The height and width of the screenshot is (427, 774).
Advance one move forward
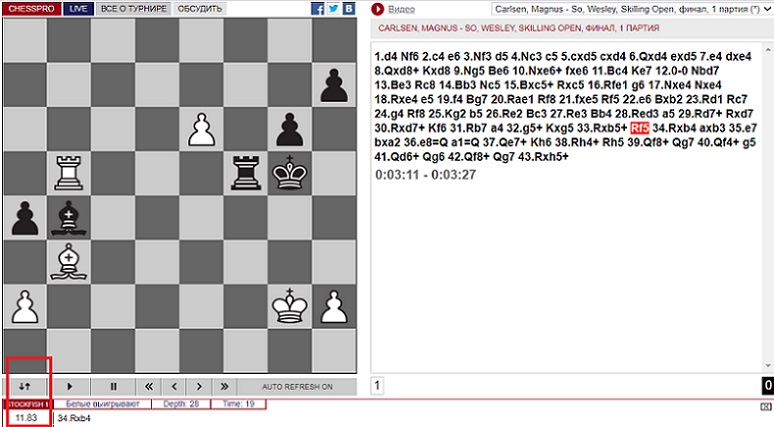click(x=199, y=386)
